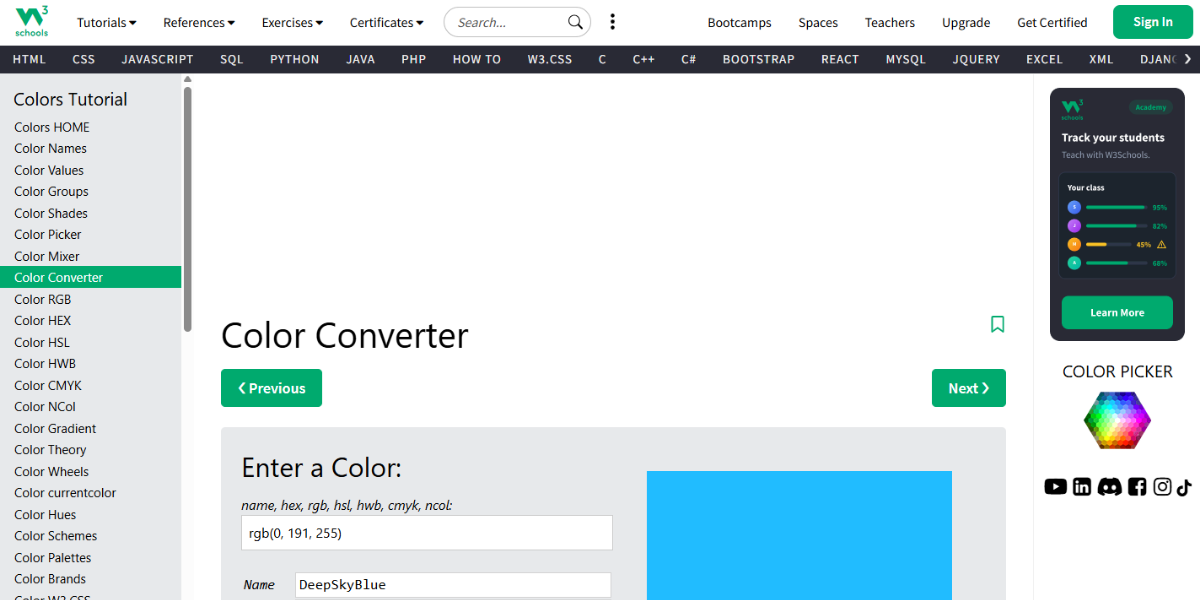Open the LinkedIn icon link

(x=1081, y=486)
